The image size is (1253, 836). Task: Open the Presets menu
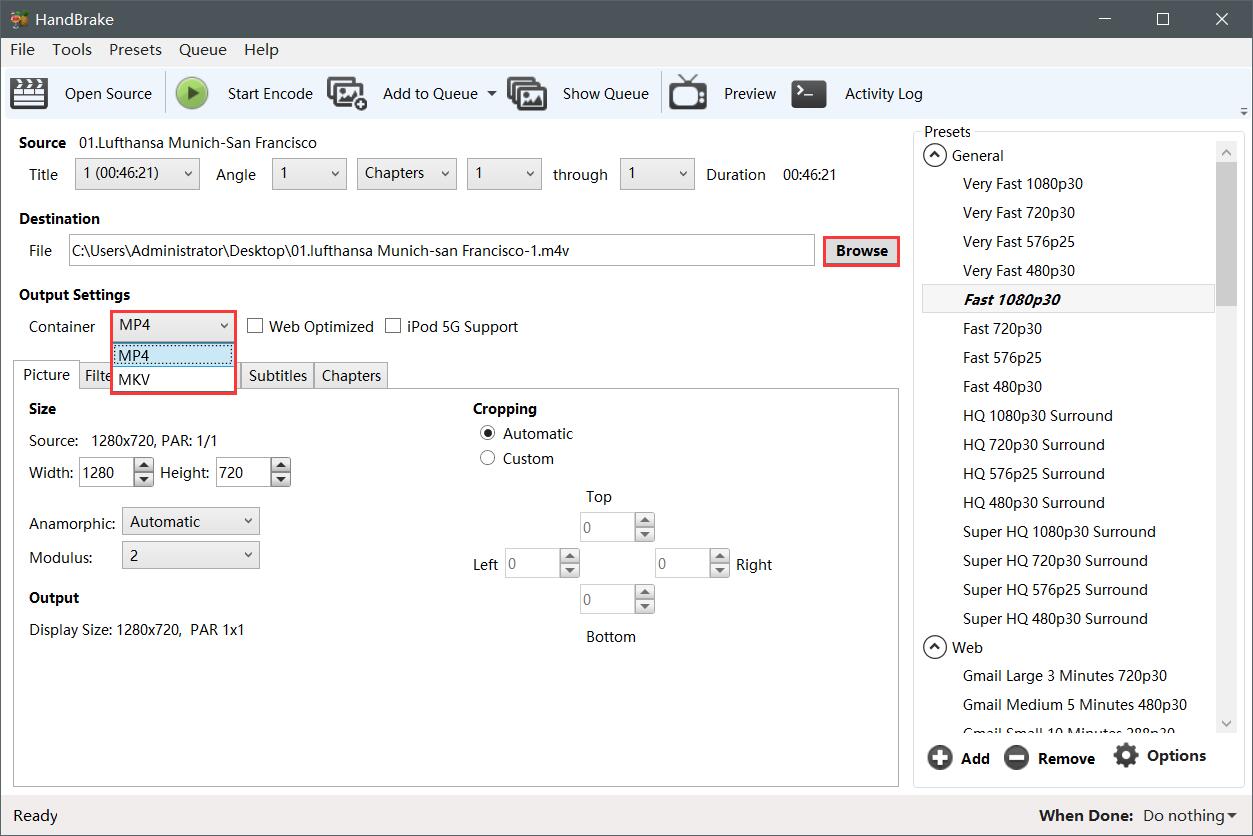pos(135,49)
